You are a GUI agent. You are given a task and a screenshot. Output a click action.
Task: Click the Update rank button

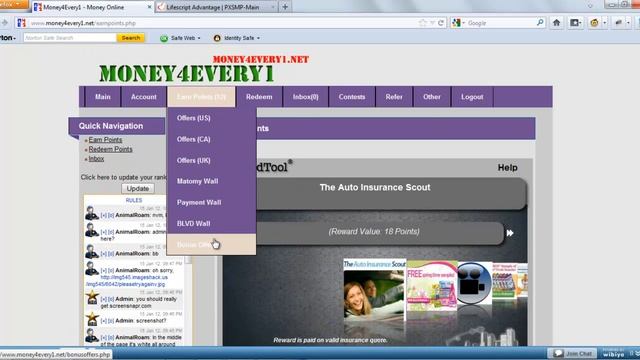[x=138, y=189]
